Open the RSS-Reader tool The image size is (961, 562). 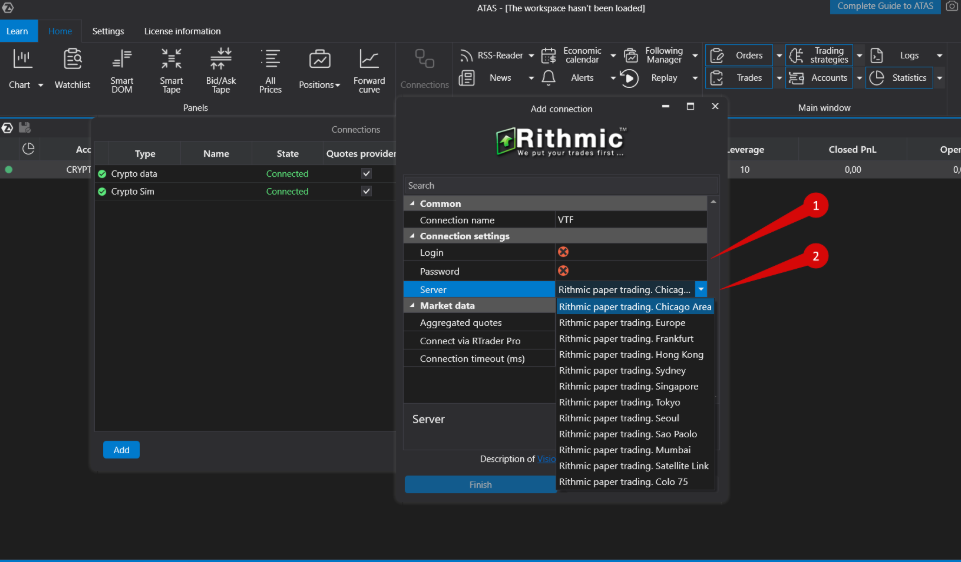(492, 55)
